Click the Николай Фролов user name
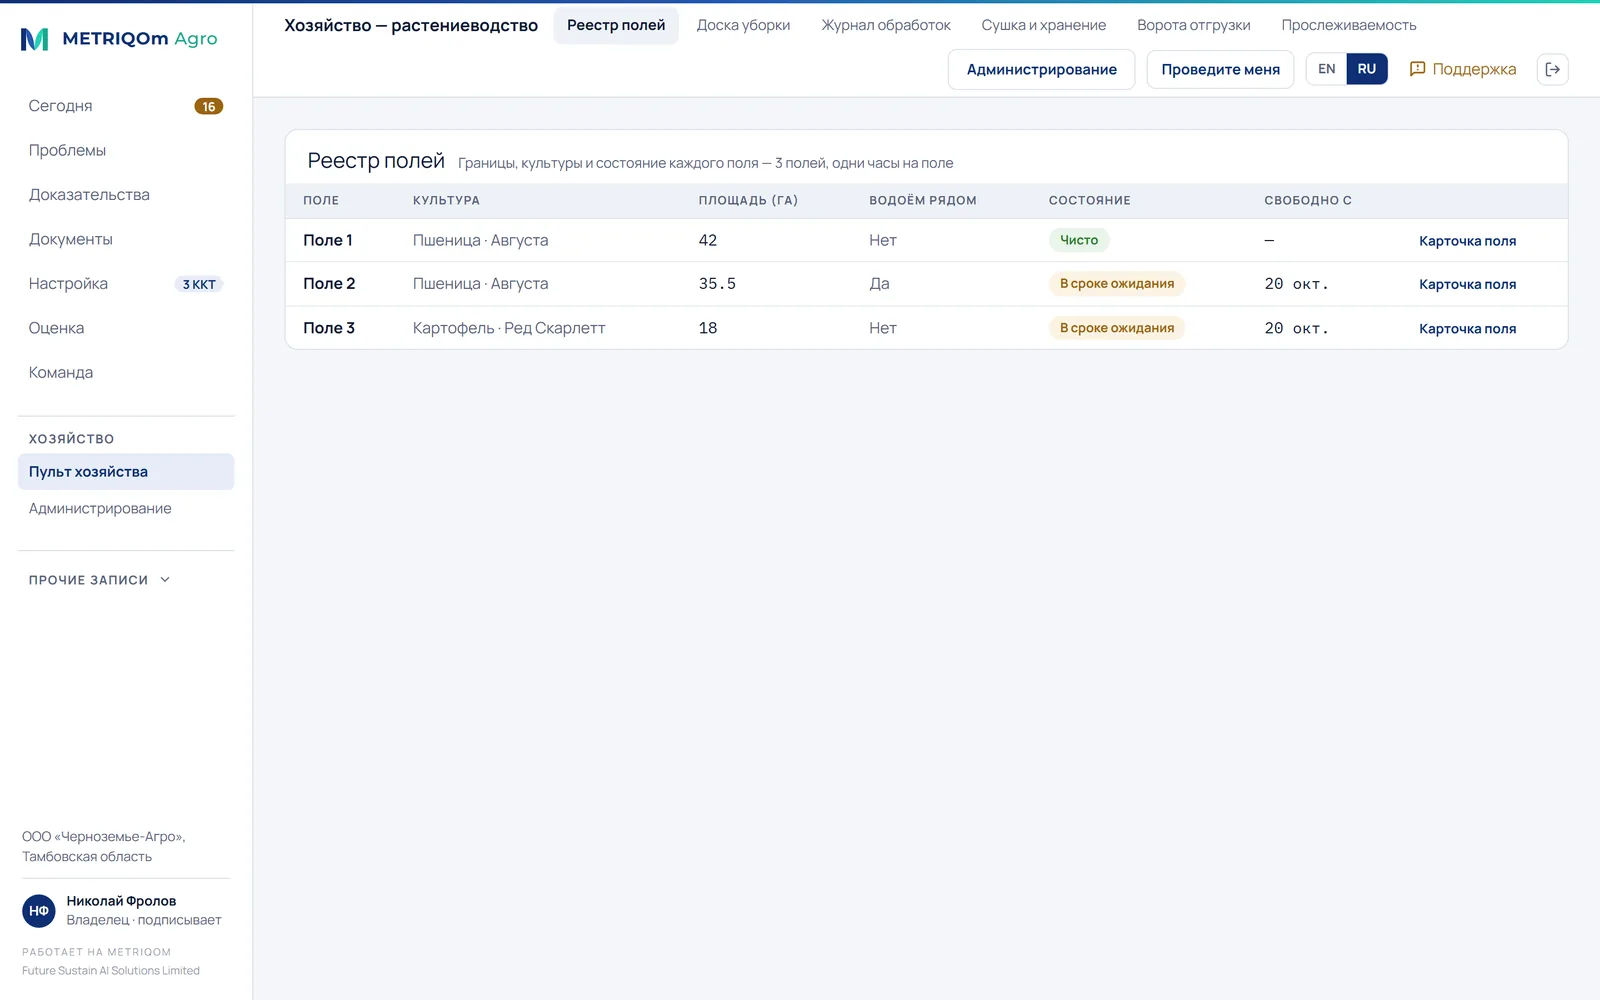 [x=121, y=901]
